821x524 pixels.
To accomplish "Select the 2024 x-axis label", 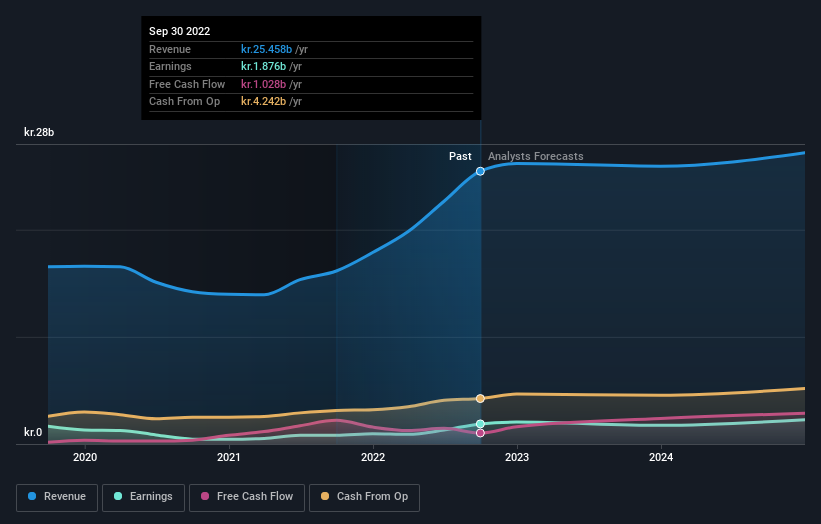I will 661,457.
